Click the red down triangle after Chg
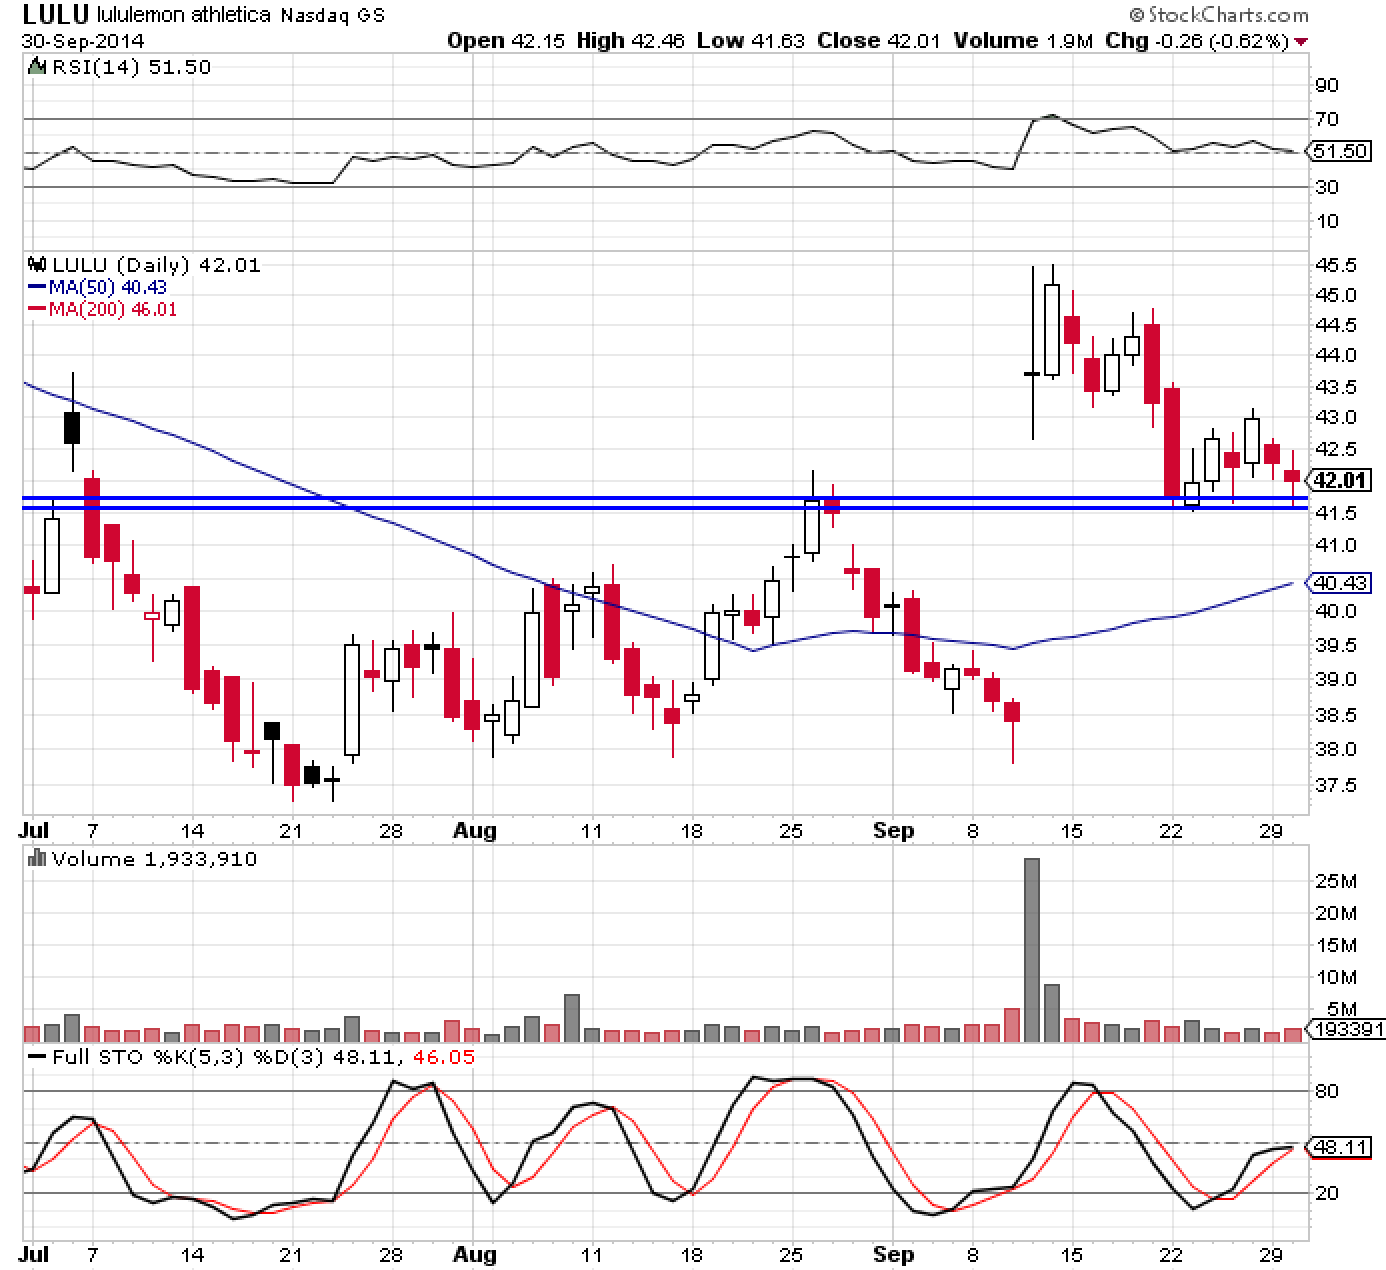This screenshot has height=1270, width=1386. 1300,42
